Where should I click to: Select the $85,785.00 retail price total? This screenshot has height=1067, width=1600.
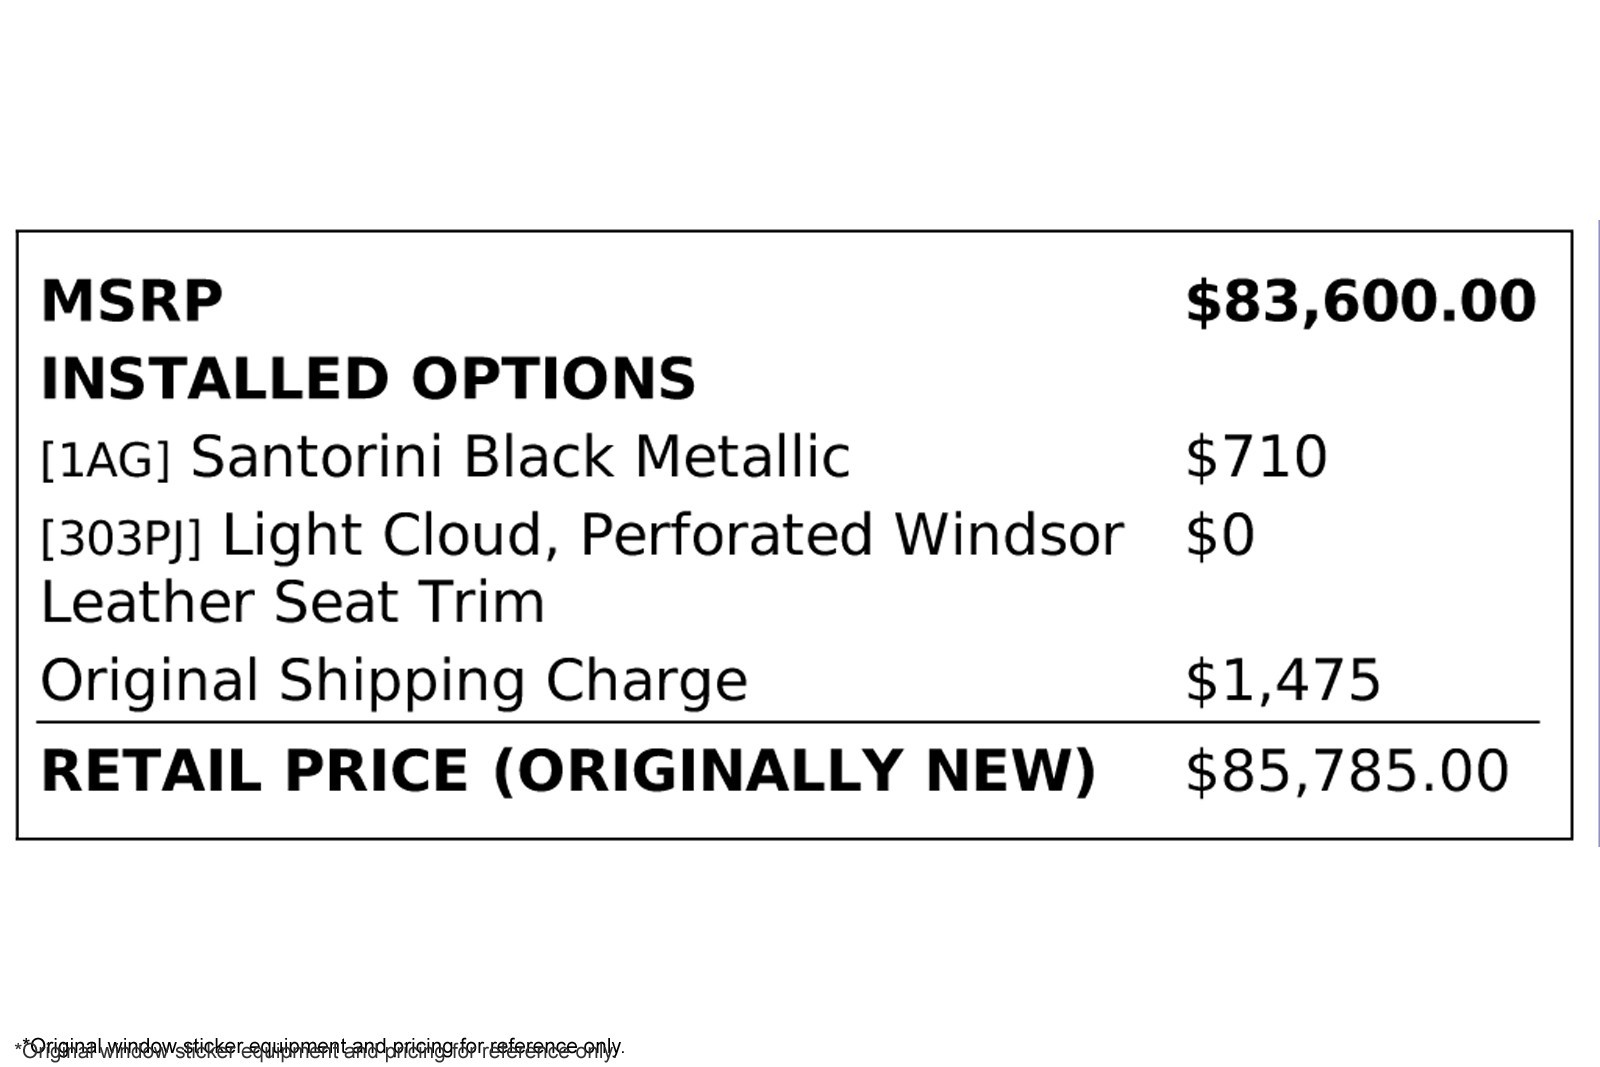[x=1346, y=771]
